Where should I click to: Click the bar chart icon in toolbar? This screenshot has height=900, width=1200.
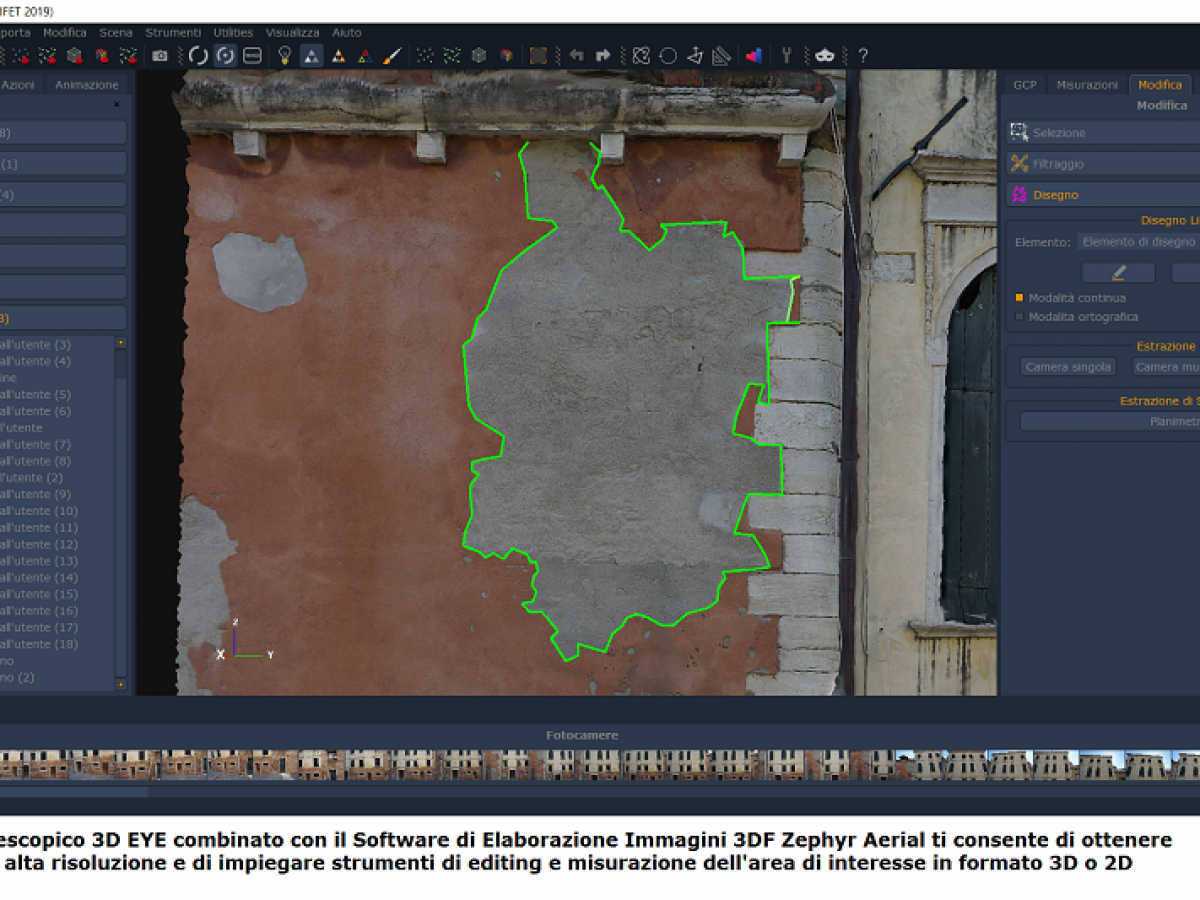coord(754,55)
